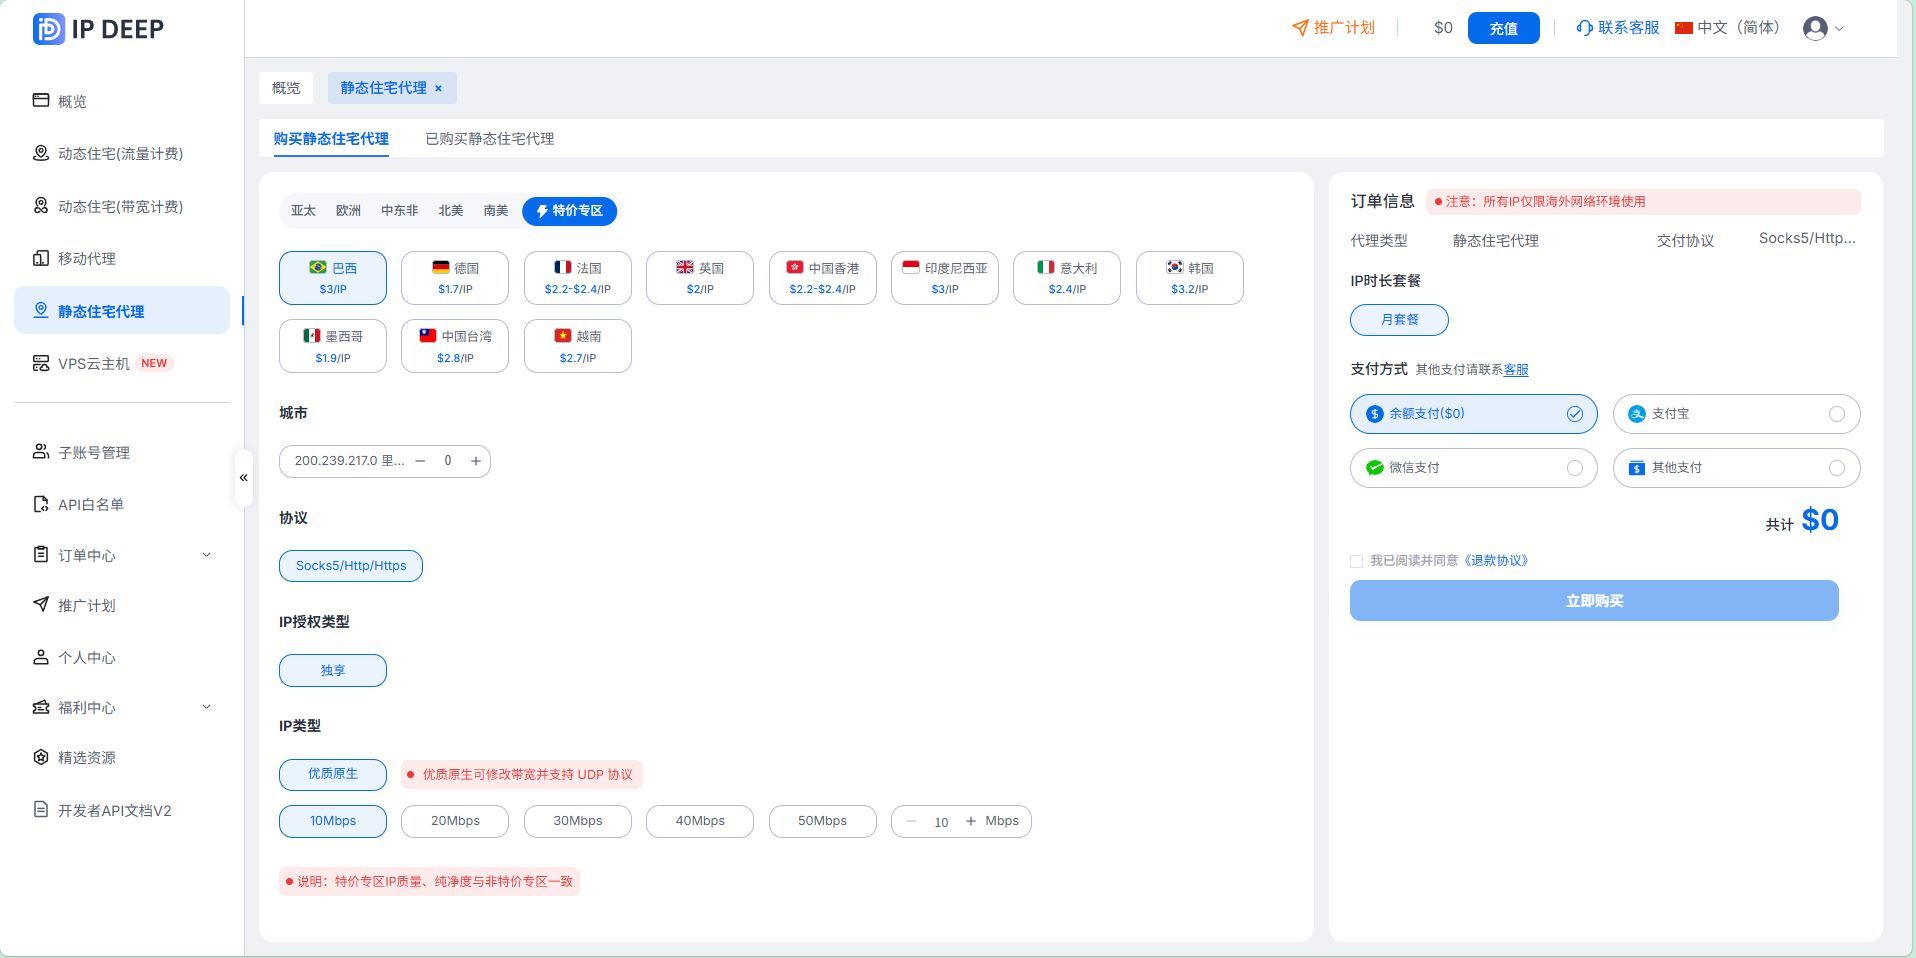Open the user avatar dropdown
The image size is (1916, 958).
point(1823,28)
